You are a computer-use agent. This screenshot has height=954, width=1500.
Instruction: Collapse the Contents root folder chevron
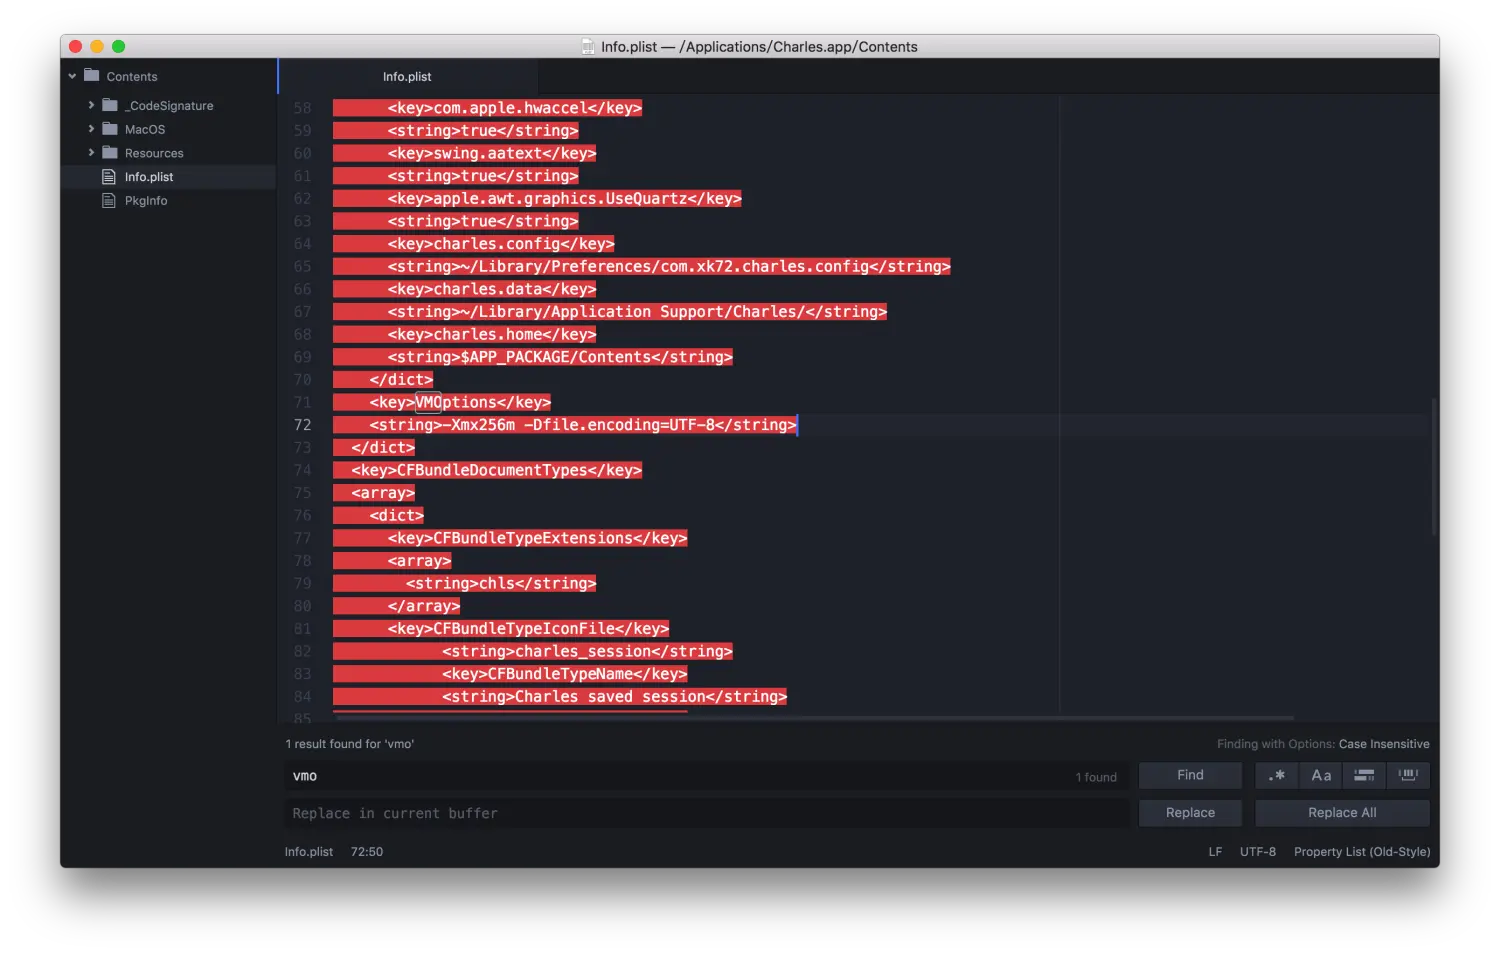click(72, 76)
